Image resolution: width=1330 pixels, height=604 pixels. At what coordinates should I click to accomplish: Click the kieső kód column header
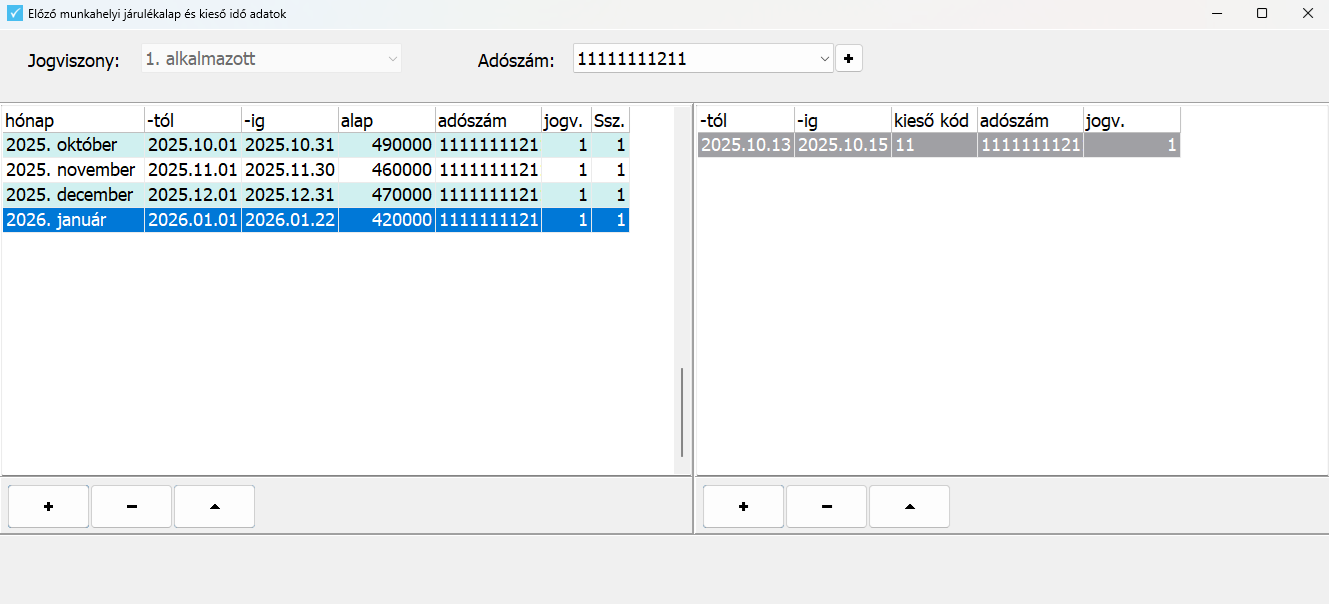[x=933, y=120]
